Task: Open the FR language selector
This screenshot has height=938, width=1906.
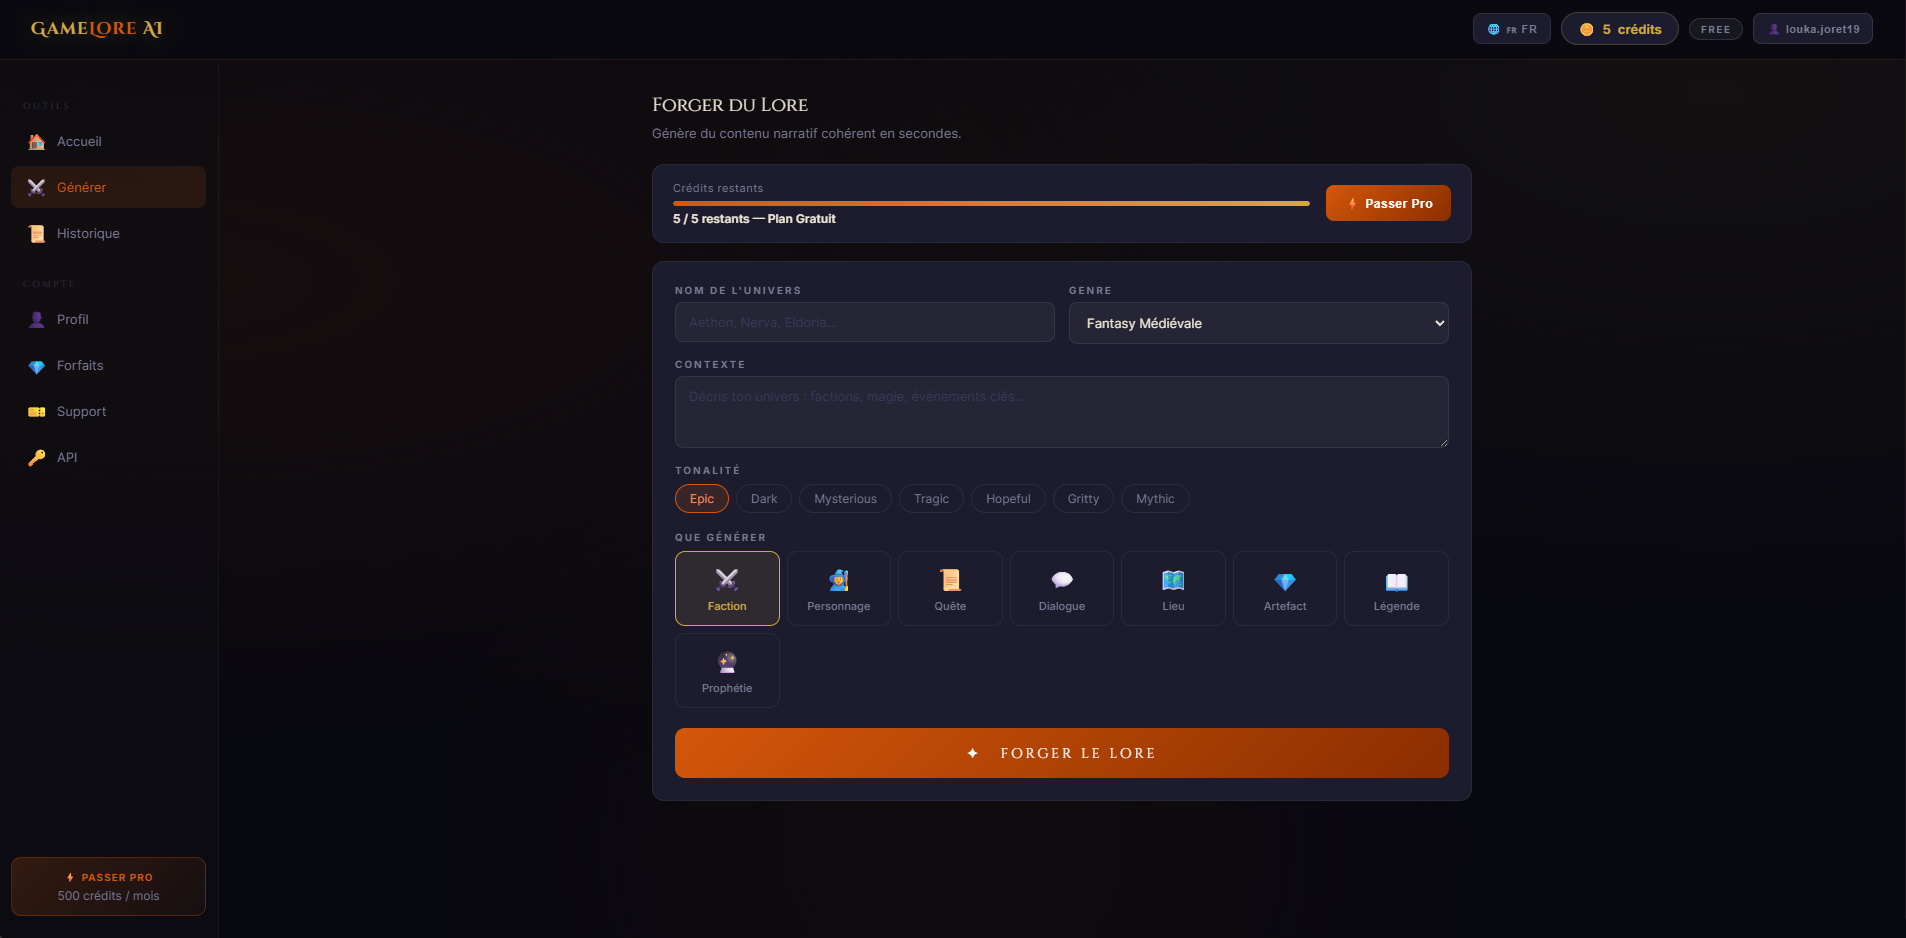Action: (1512, 29)
